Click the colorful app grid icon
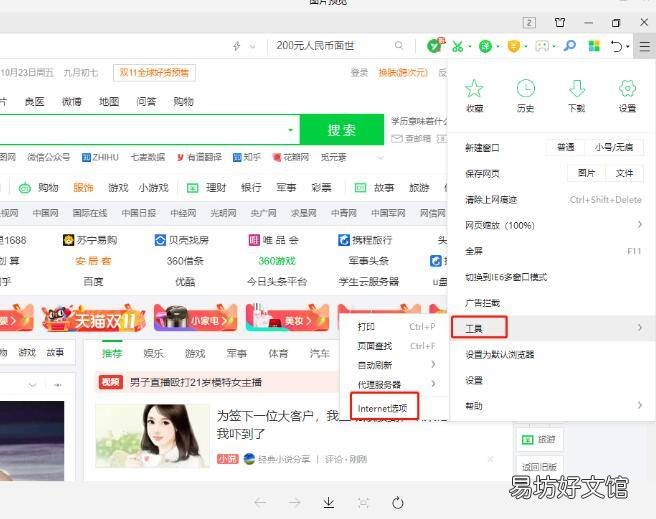This screenshot has width=656, height=519. [594, 46]
